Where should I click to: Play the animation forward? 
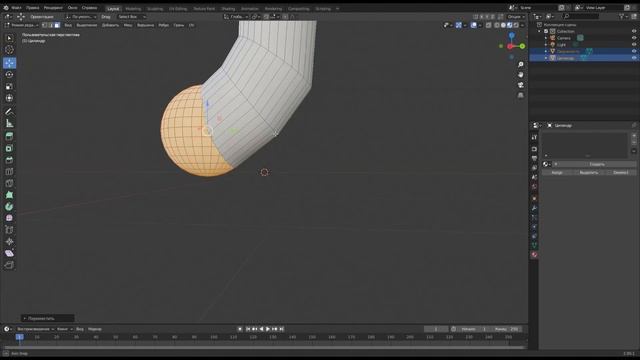pyautogui.click(x=268, y=329)
